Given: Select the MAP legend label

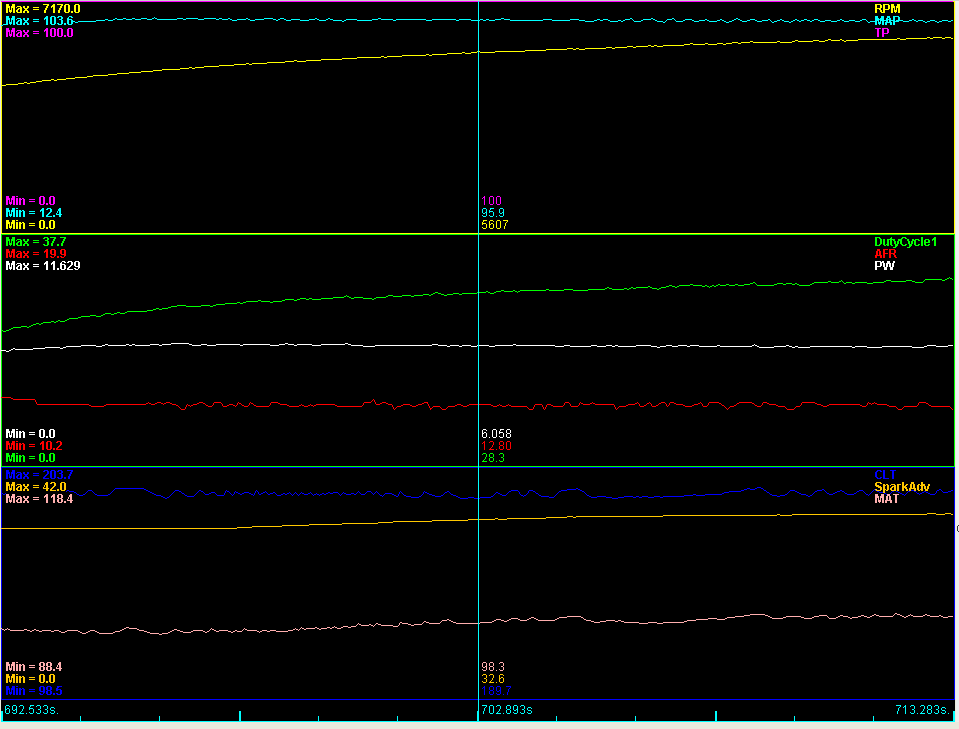Looking at the screenshot, I should [x=886, y=20].
